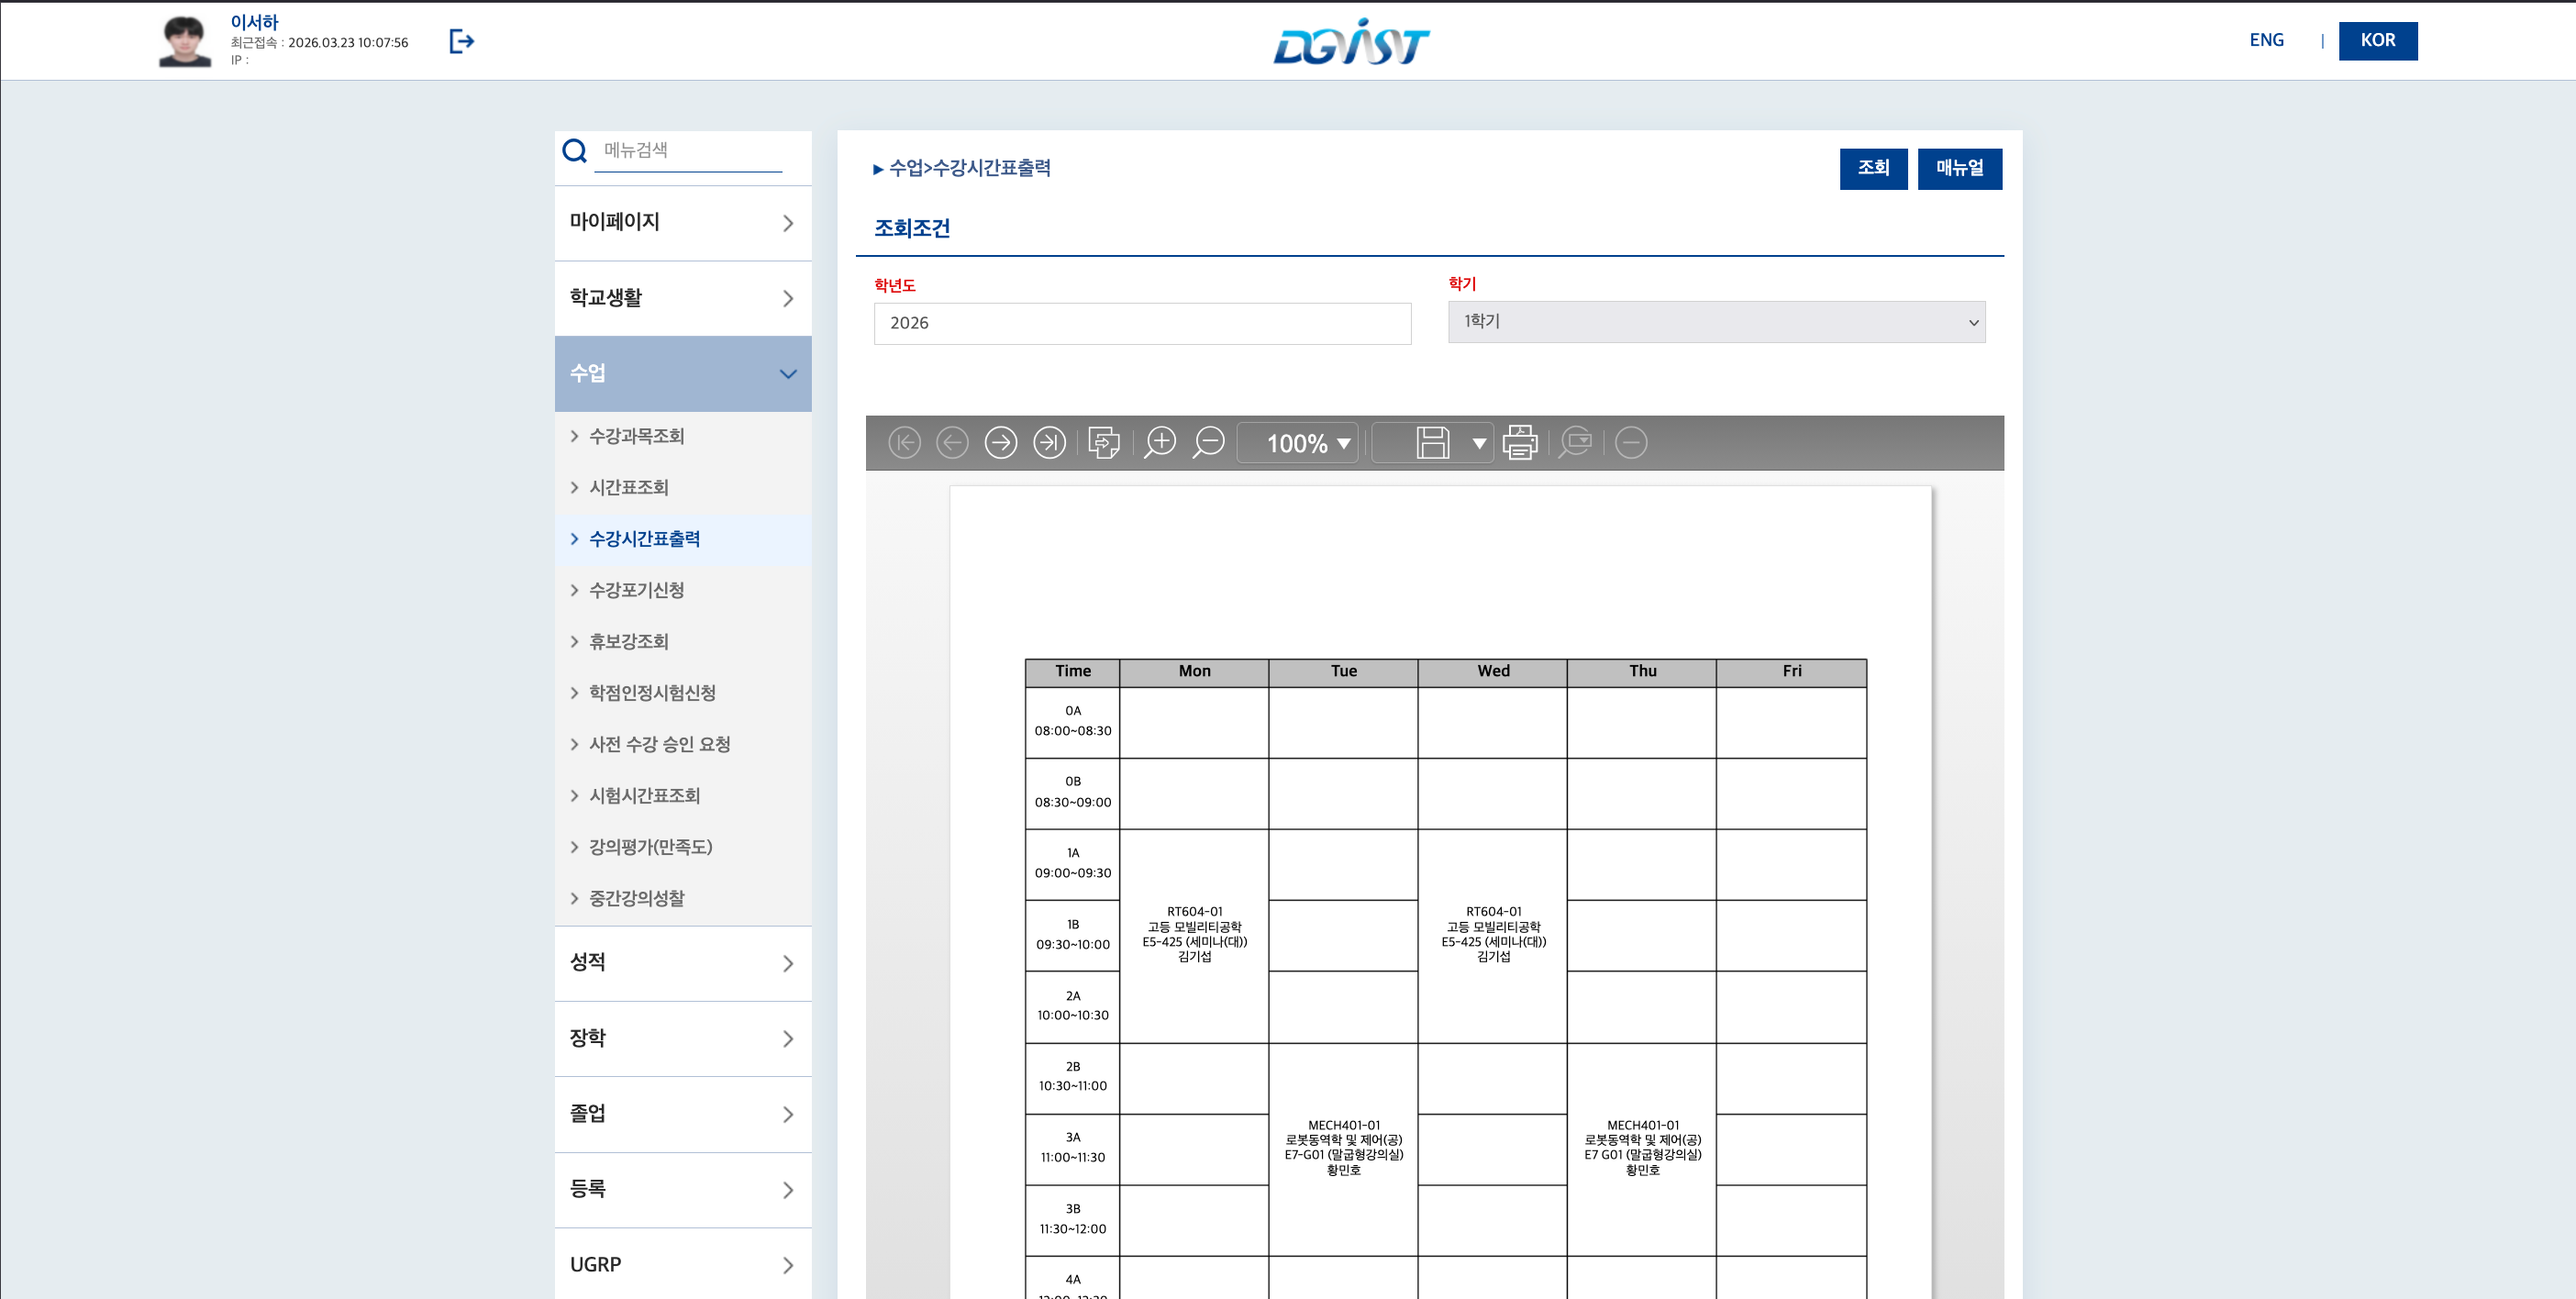
Task: Click Tuesday MECH401-01 로봇동역학 및 제어 cell
Action: click(x=1343, y=1149)
